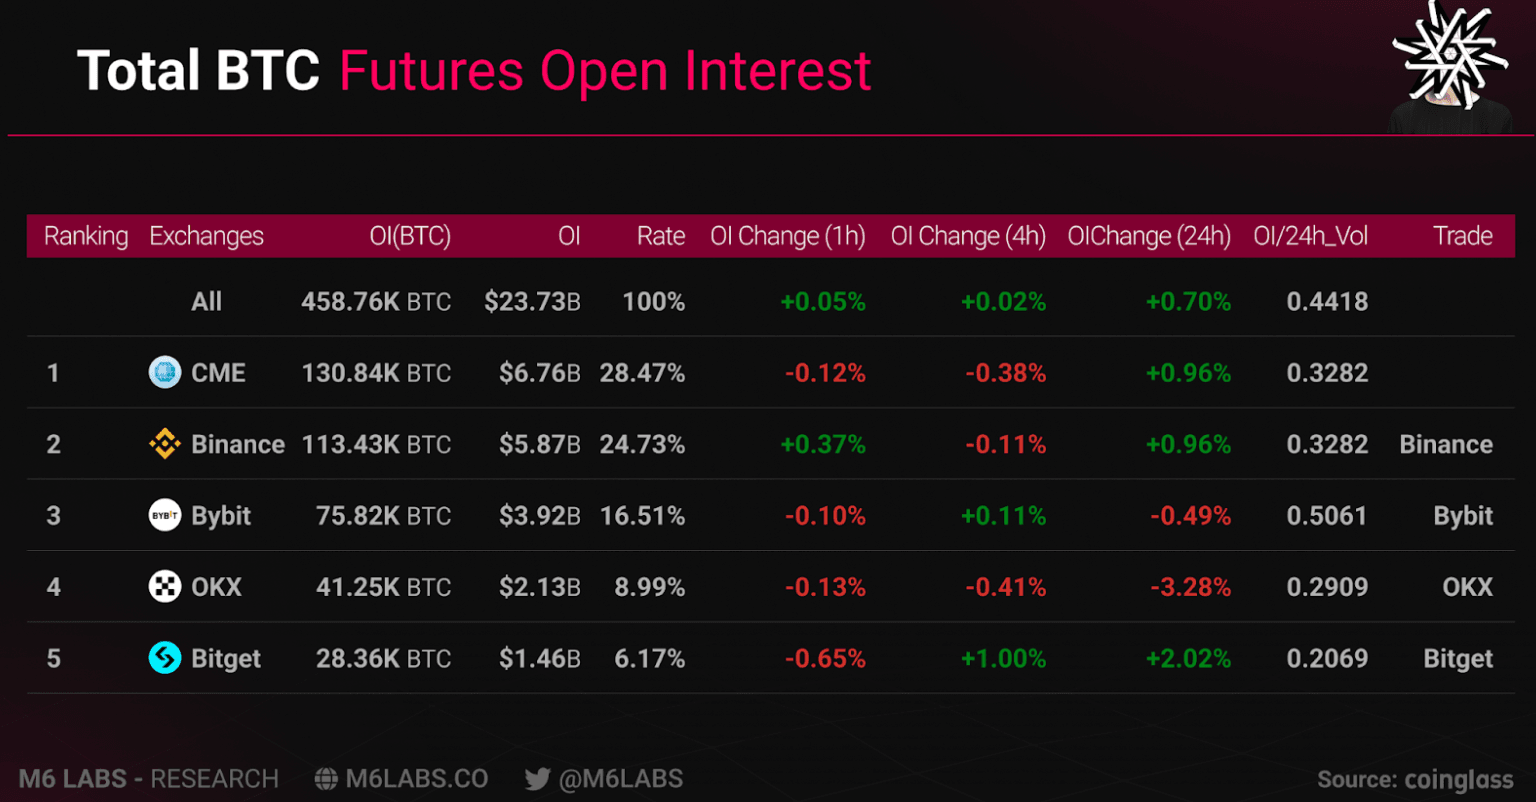Click the Bybit logo icon

click(165, 516)
